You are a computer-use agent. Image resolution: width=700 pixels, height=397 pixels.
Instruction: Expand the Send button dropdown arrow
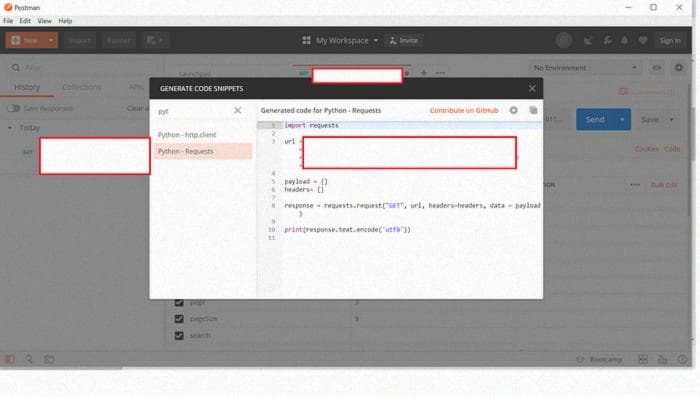tap(622, 119)
